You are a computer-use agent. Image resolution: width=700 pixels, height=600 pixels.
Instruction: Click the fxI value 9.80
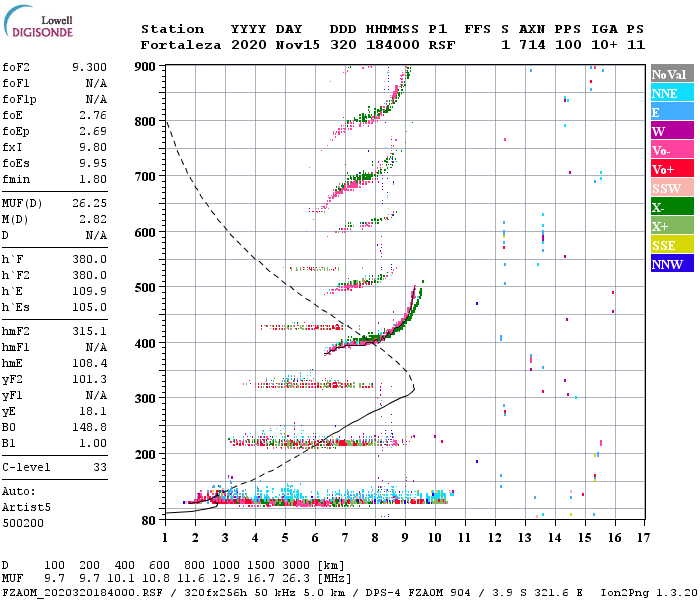[x=93, y=147]
